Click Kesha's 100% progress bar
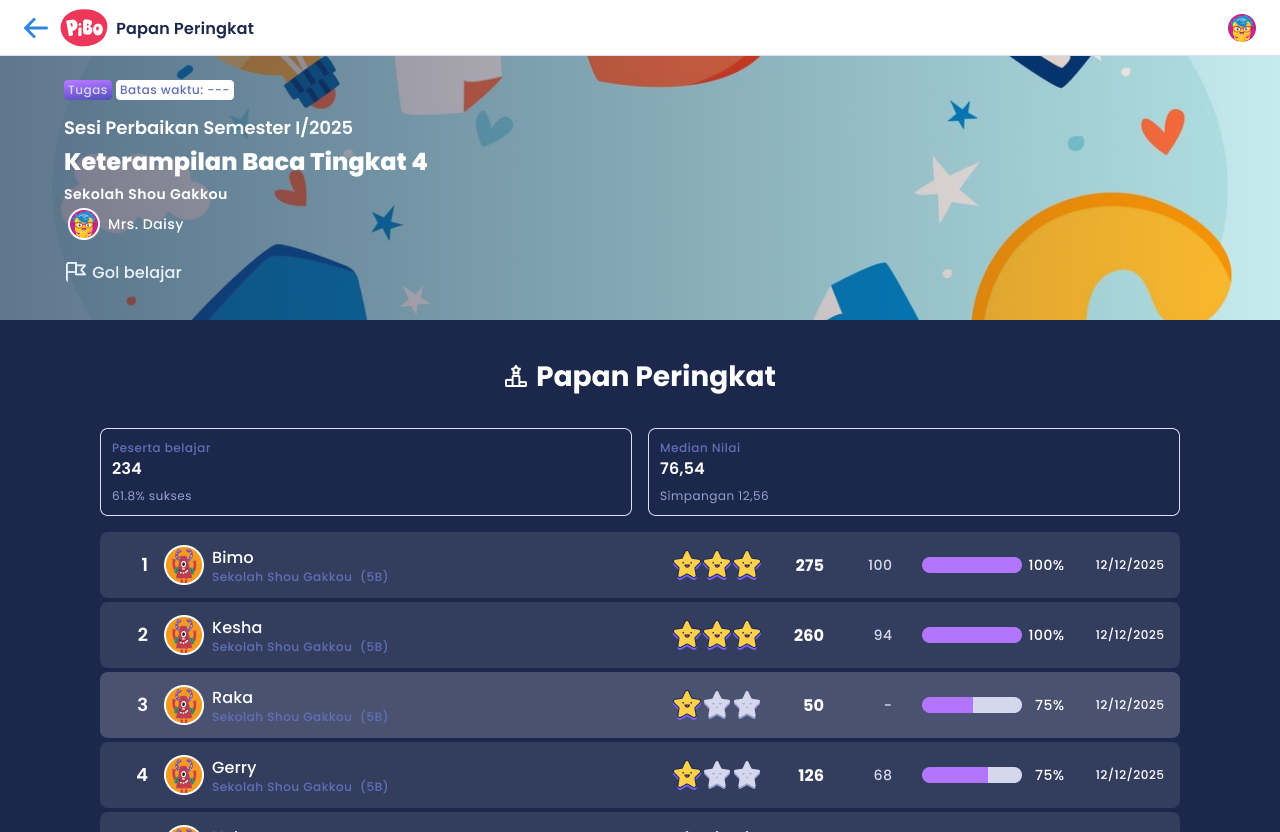The image size is (1280, 832). (x=972, y=635)
